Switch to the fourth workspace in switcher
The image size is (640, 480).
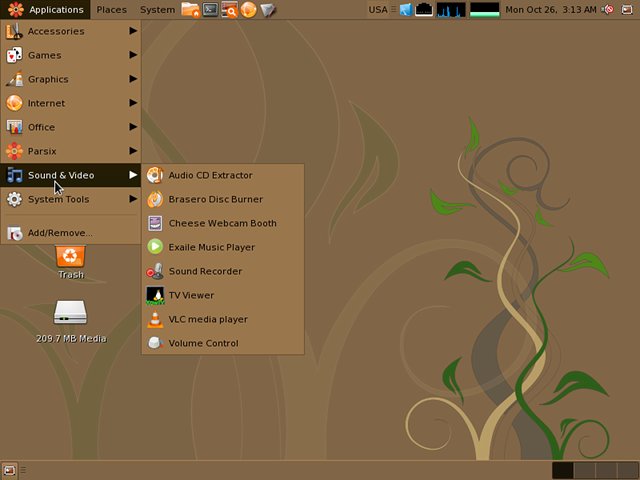click(628, 470)
